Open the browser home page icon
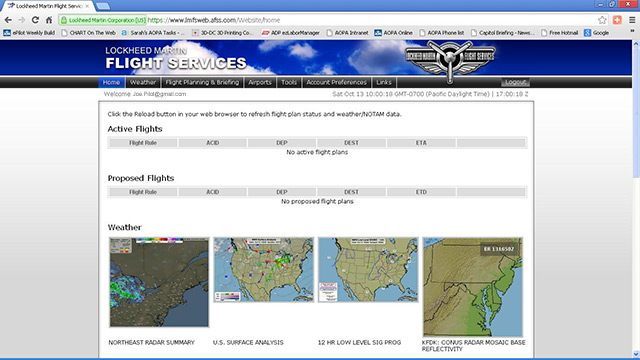Screen dimensions: 640x360 49,20
